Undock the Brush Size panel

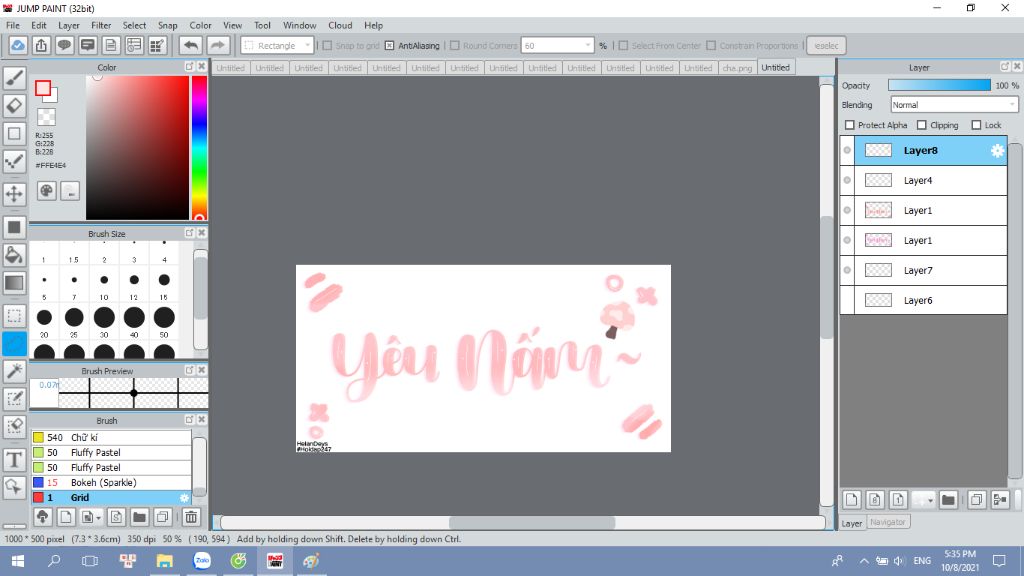click(189, 232)
